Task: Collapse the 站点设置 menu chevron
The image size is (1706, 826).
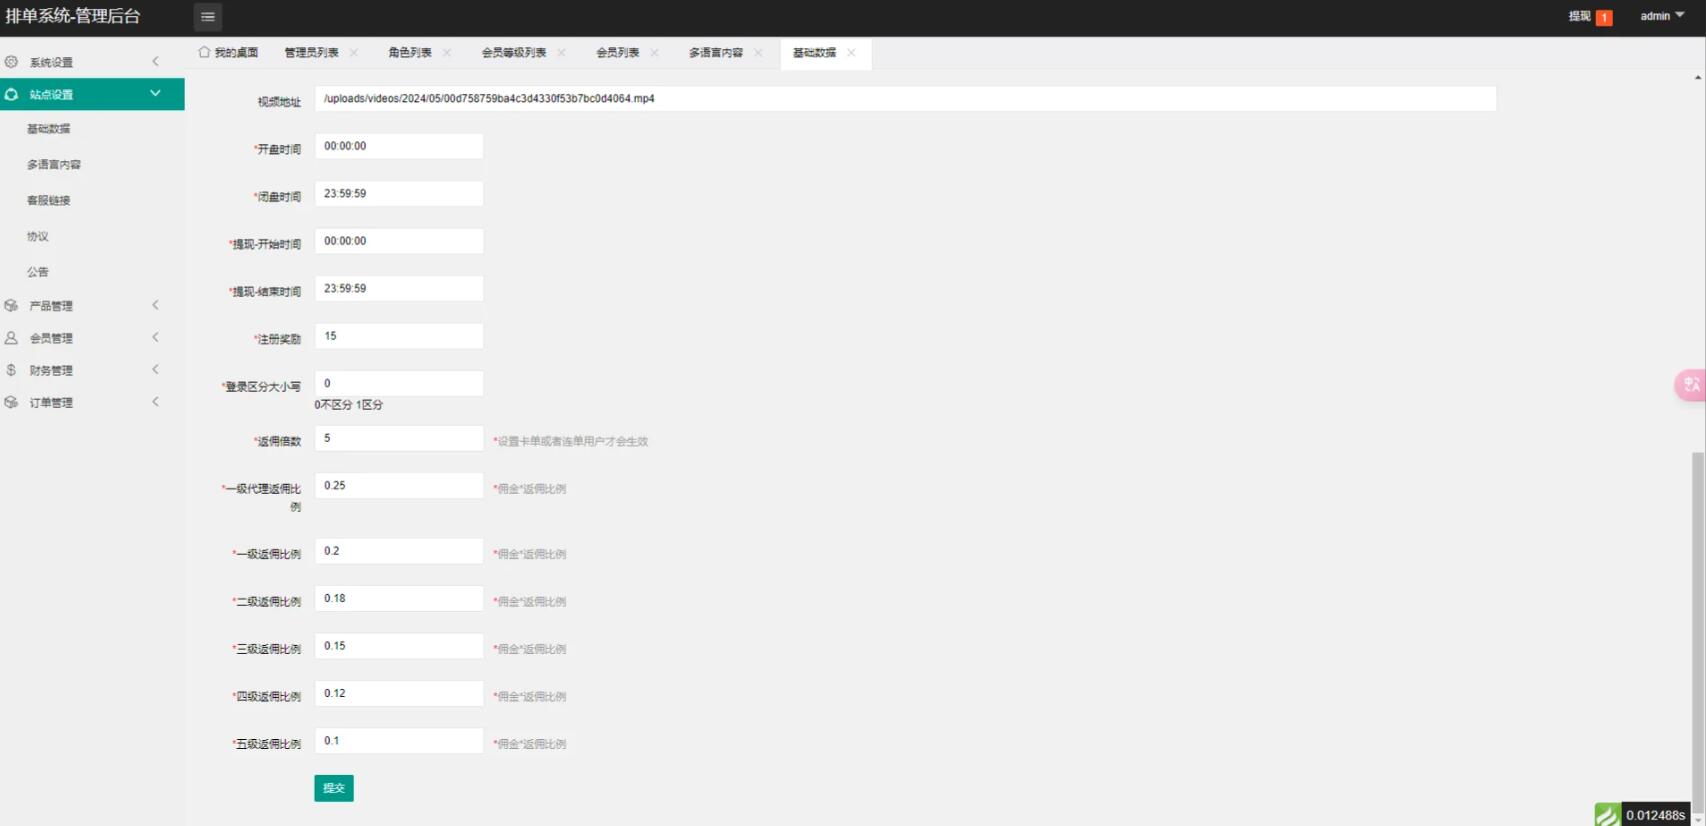Action: [x=155, y=94]
